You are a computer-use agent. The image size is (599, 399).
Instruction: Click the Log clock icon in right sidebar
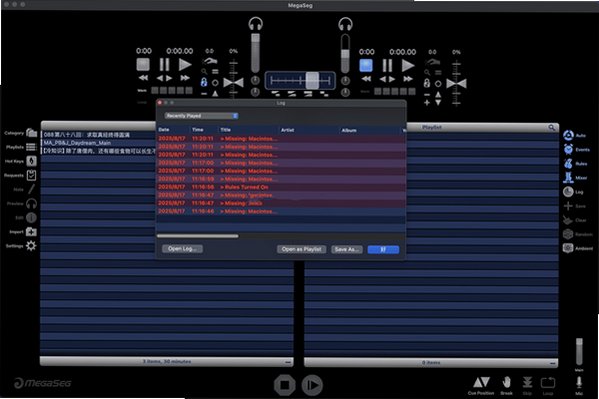pos(568,192)
